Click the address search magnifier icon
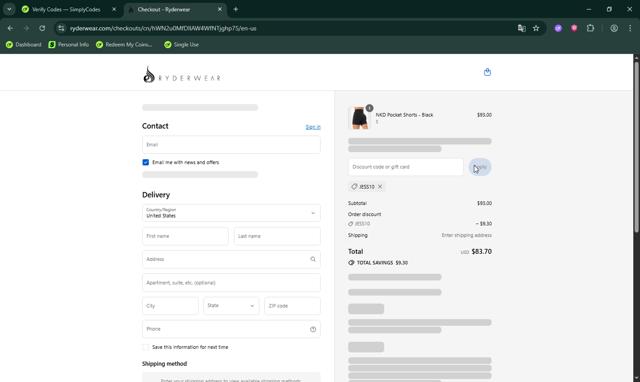This screenshot has height=382, width=640. [313, 259]
